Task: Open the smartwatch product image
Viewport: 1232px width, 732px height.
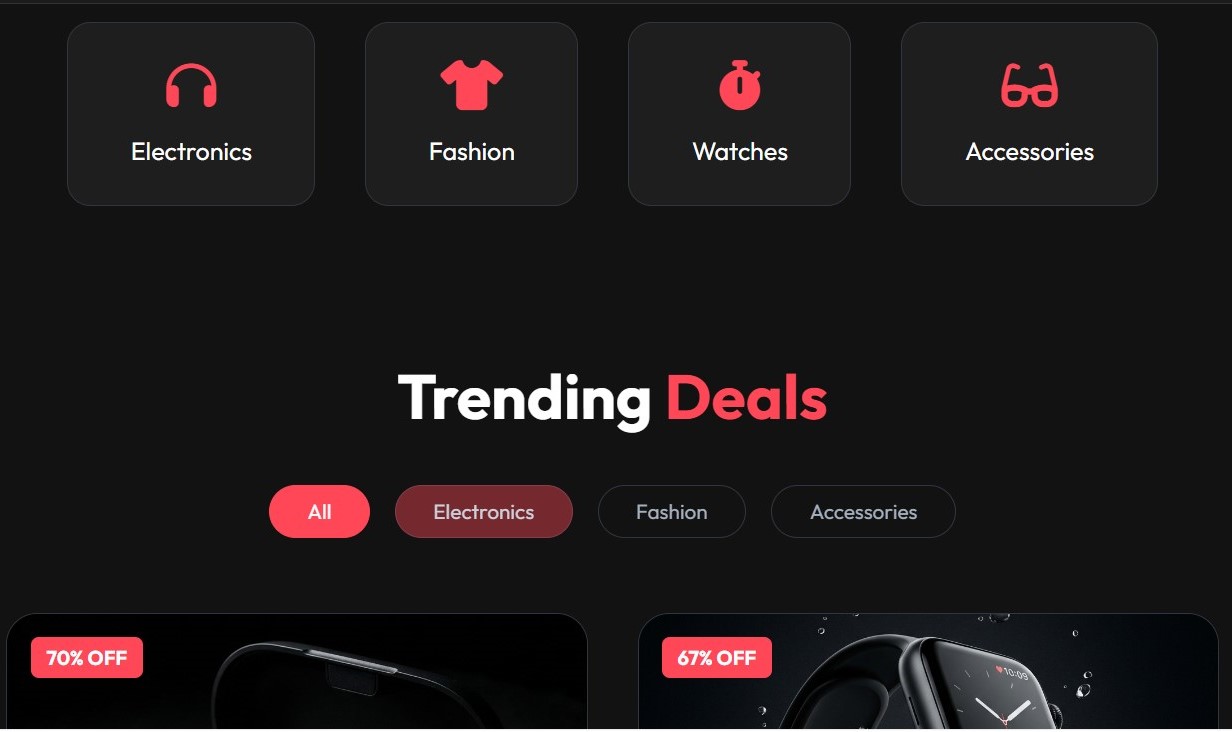Action: (x=928, y=672)
